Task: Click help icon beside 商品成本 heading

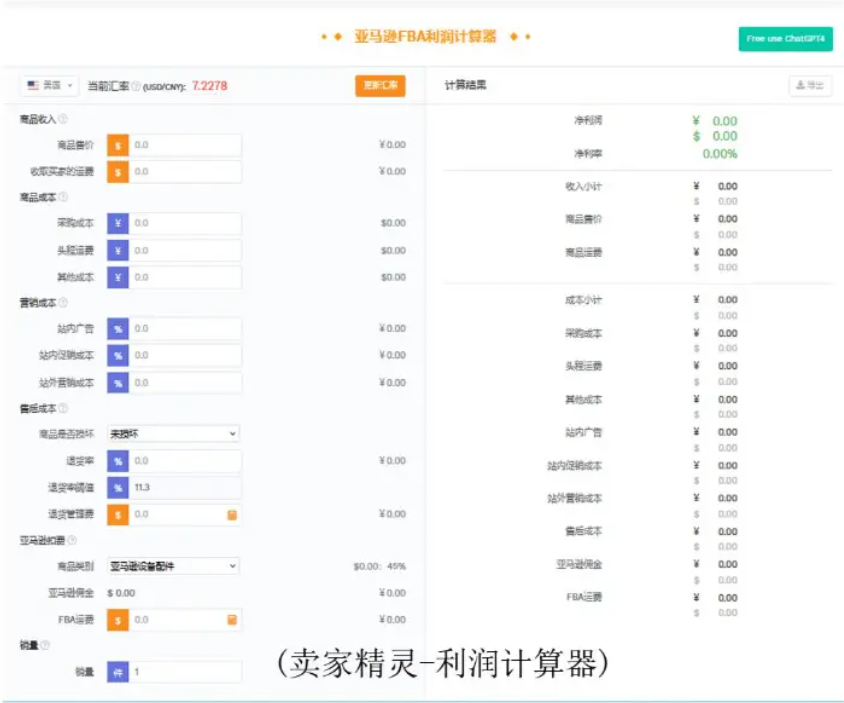Action: pyautogui.click(x=63, y=197)
